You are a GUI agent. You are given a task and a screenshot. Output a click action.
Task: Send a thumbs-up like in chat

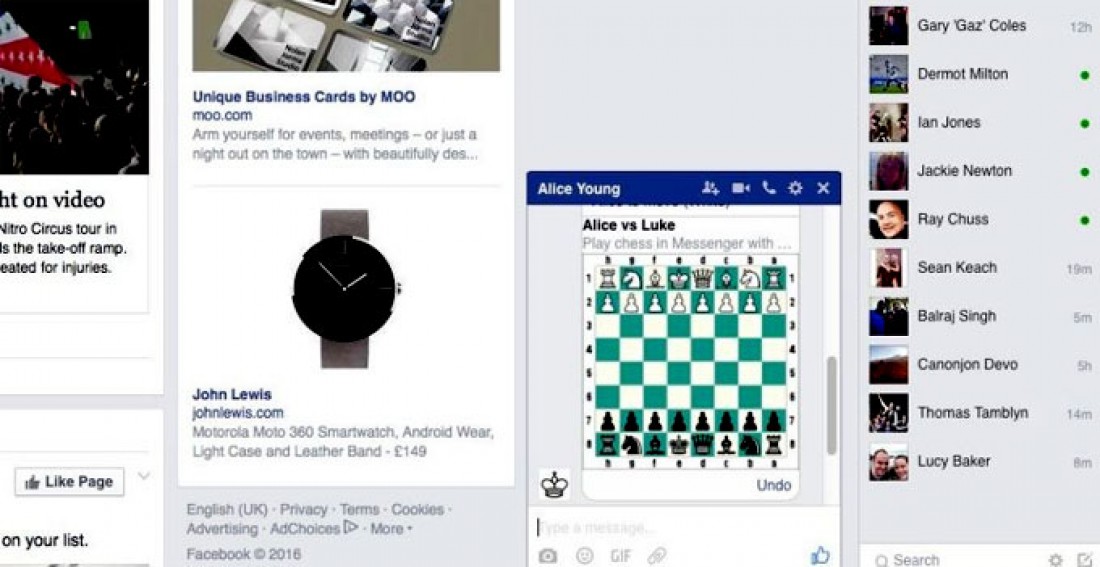[x=820, y=556]
